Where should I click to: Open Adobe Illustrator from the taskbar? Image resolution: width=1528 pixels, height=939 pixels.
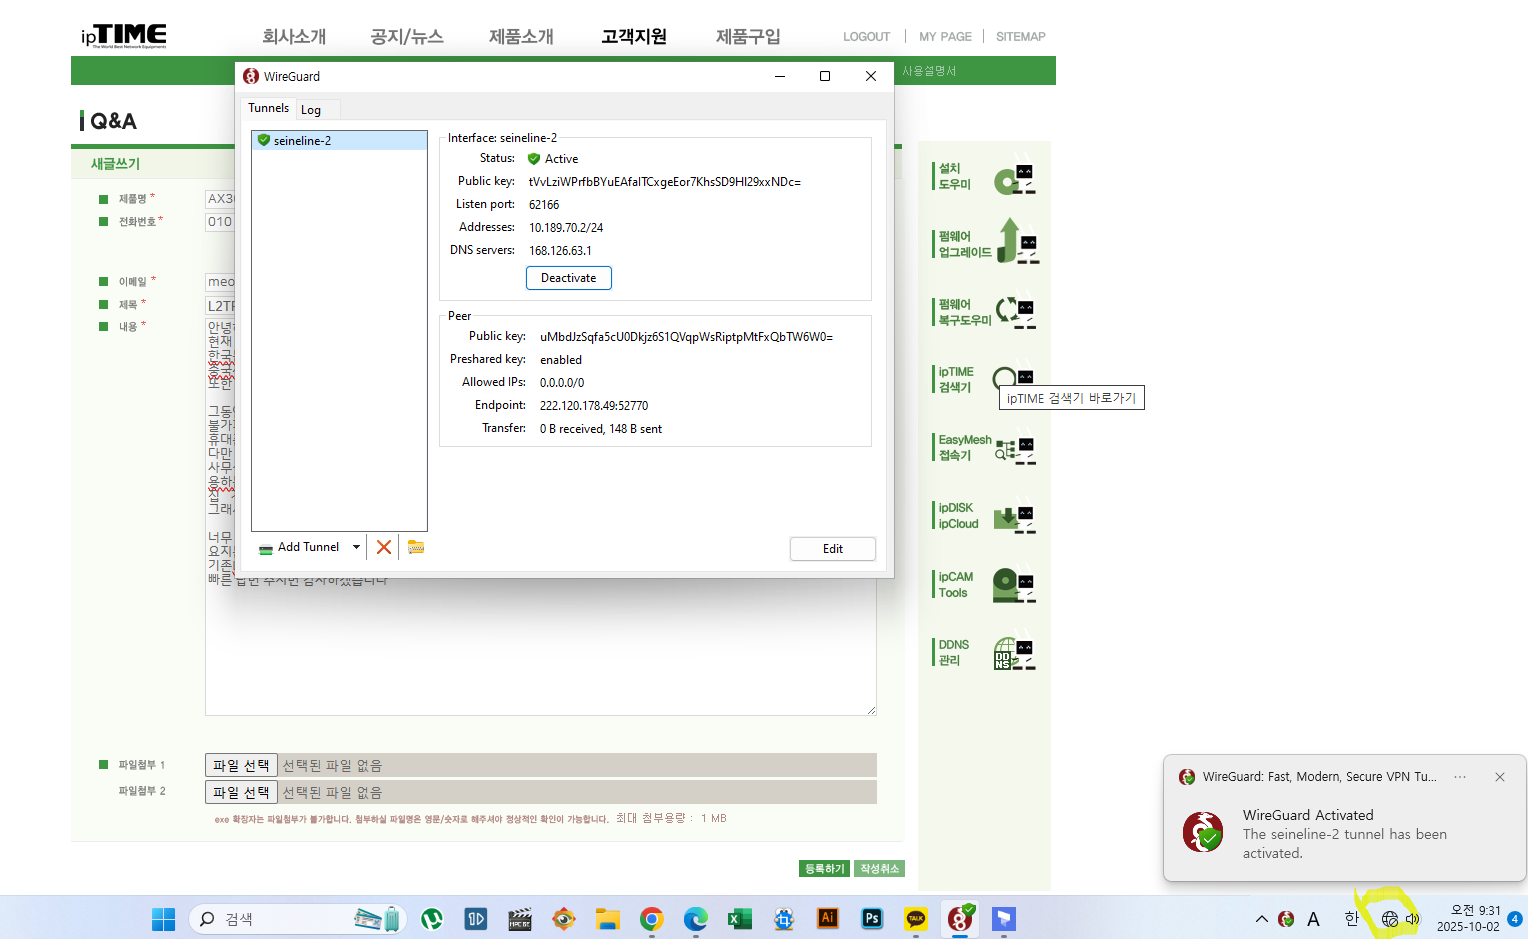(x=828, y=919)
